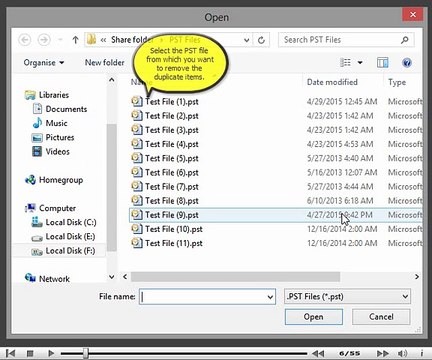Change view with the view icon
432x360 pixels.
(345, 62)
